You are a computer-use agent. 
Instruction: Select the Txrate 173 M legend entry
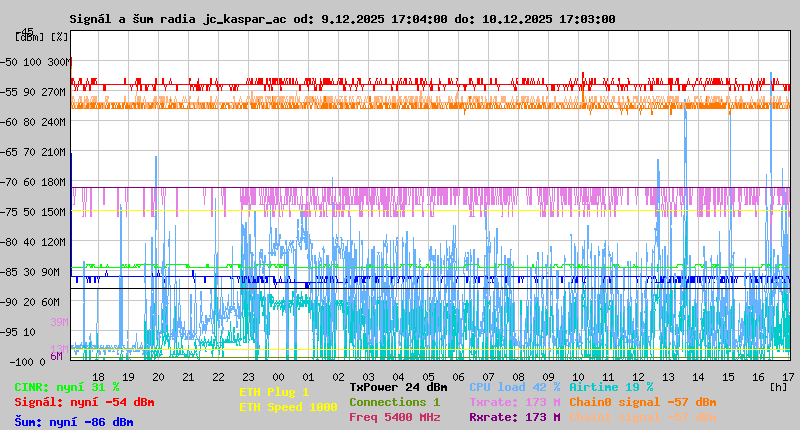click(x=514, y=402)
